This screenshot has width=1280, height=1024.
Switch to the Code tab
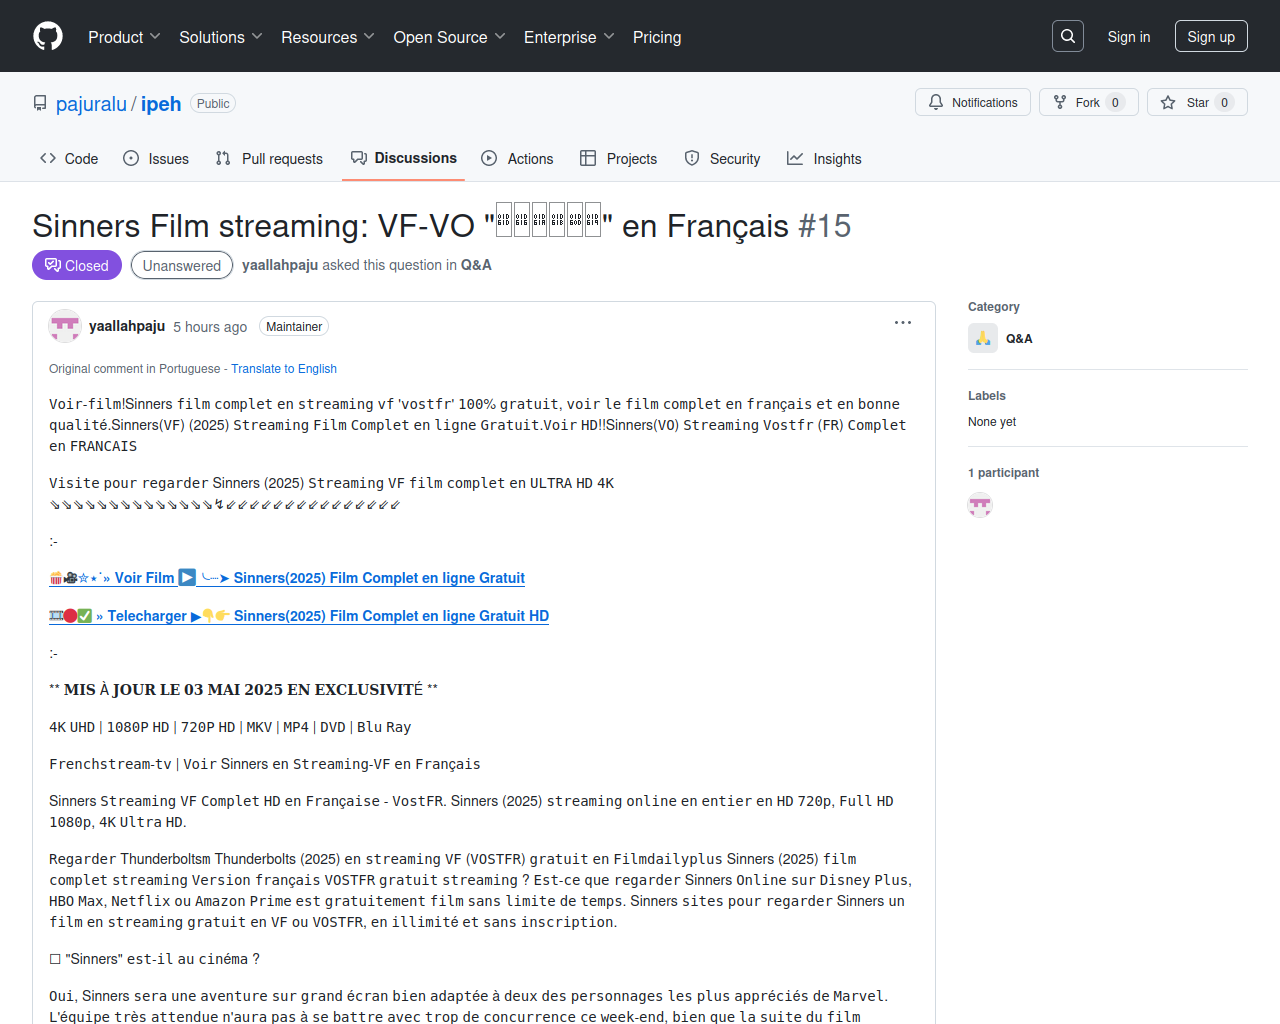tap(69, 158)
